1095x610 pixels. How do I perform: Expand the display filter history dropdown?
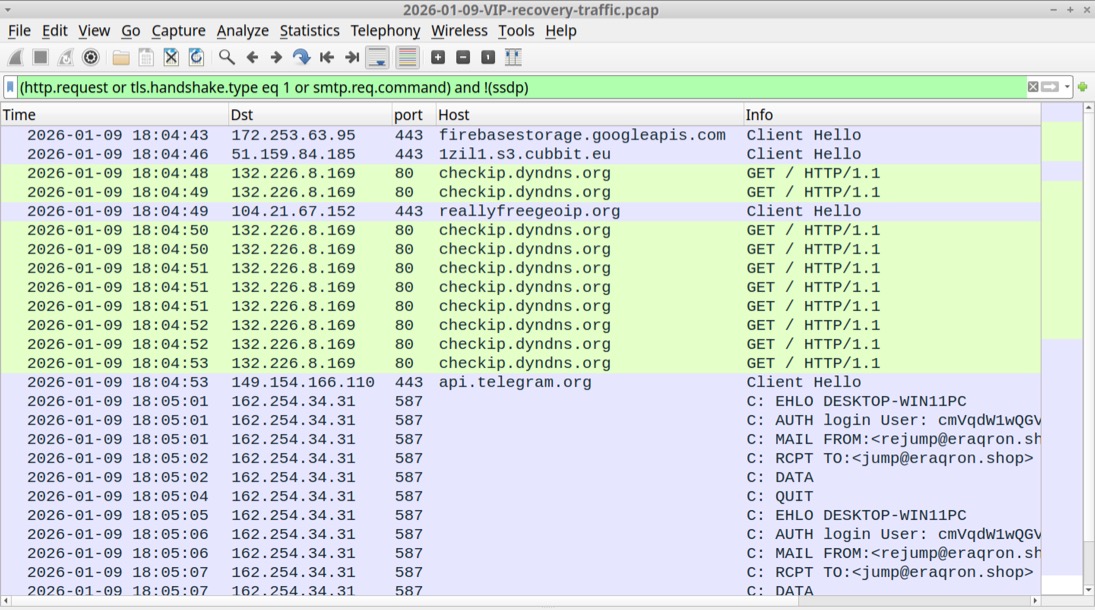1067,87
